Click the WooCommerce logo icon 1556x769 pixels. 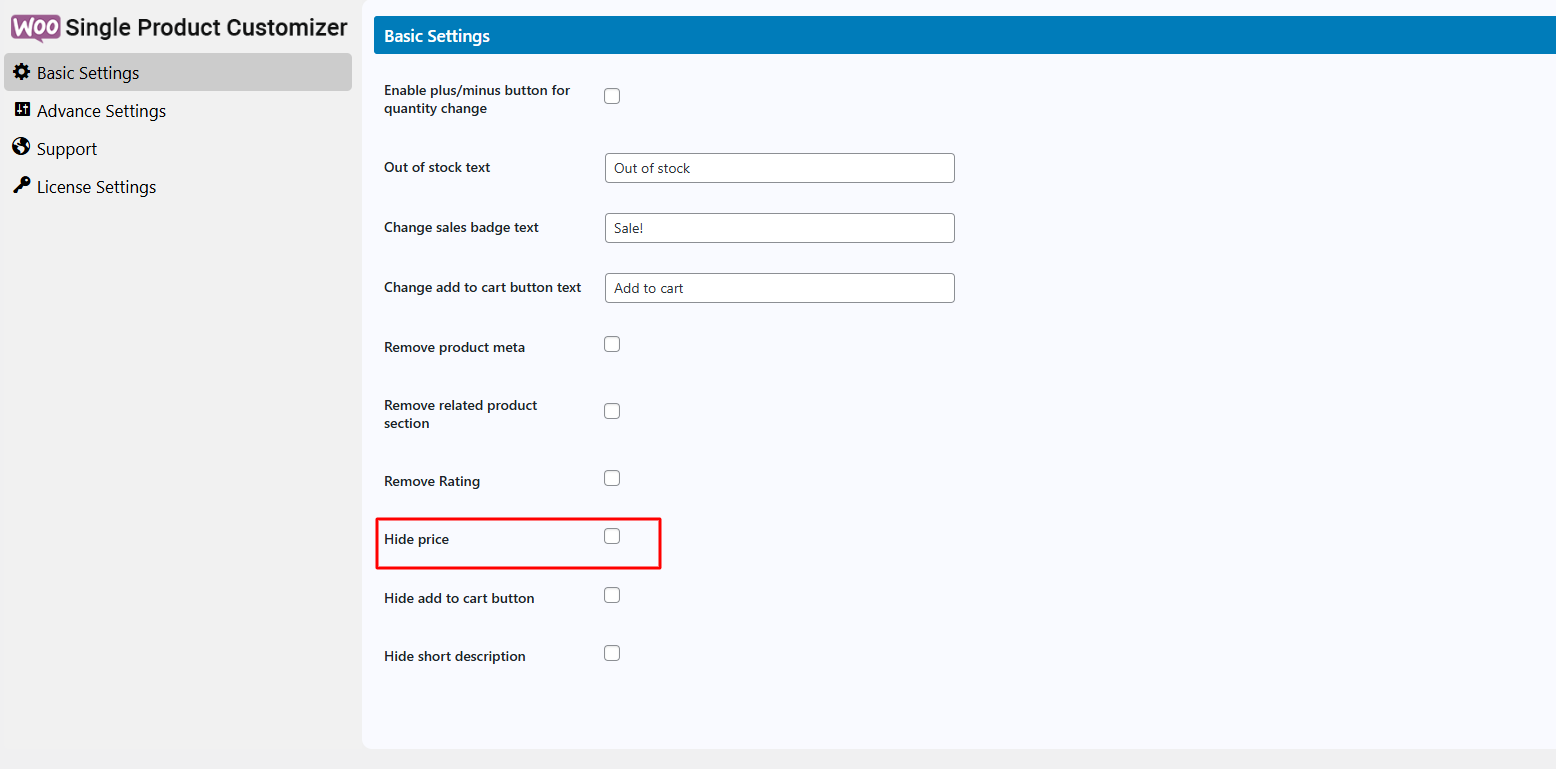(x=36, y=29)
